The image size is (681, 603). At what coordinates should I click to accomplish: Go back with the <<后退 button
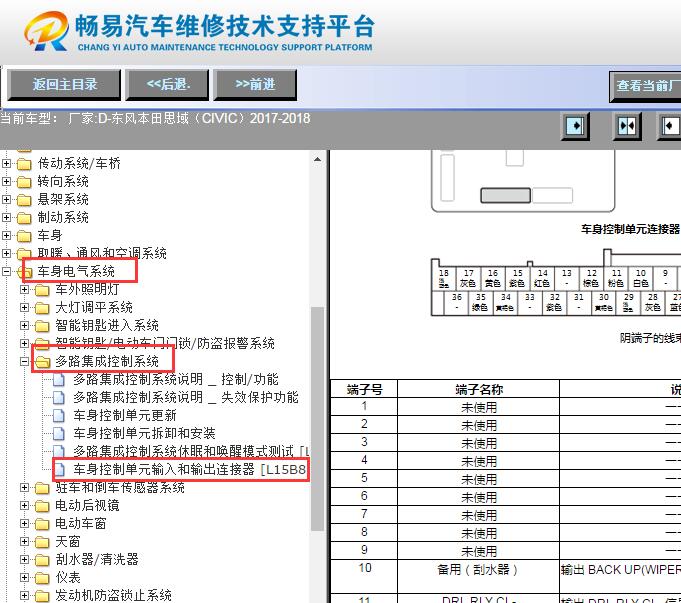pyautogui.click(x=168, y=84)
